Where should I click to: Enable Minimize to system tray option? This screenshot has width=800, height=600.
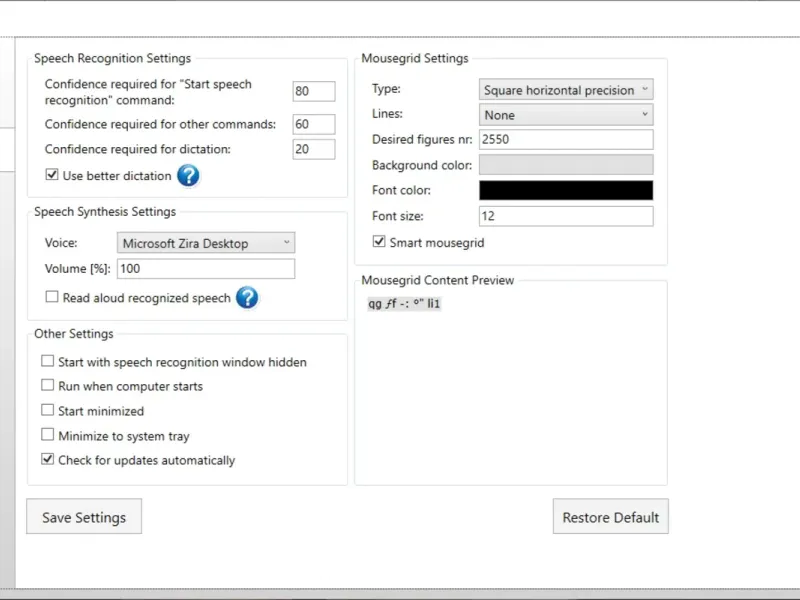[48, 436]
